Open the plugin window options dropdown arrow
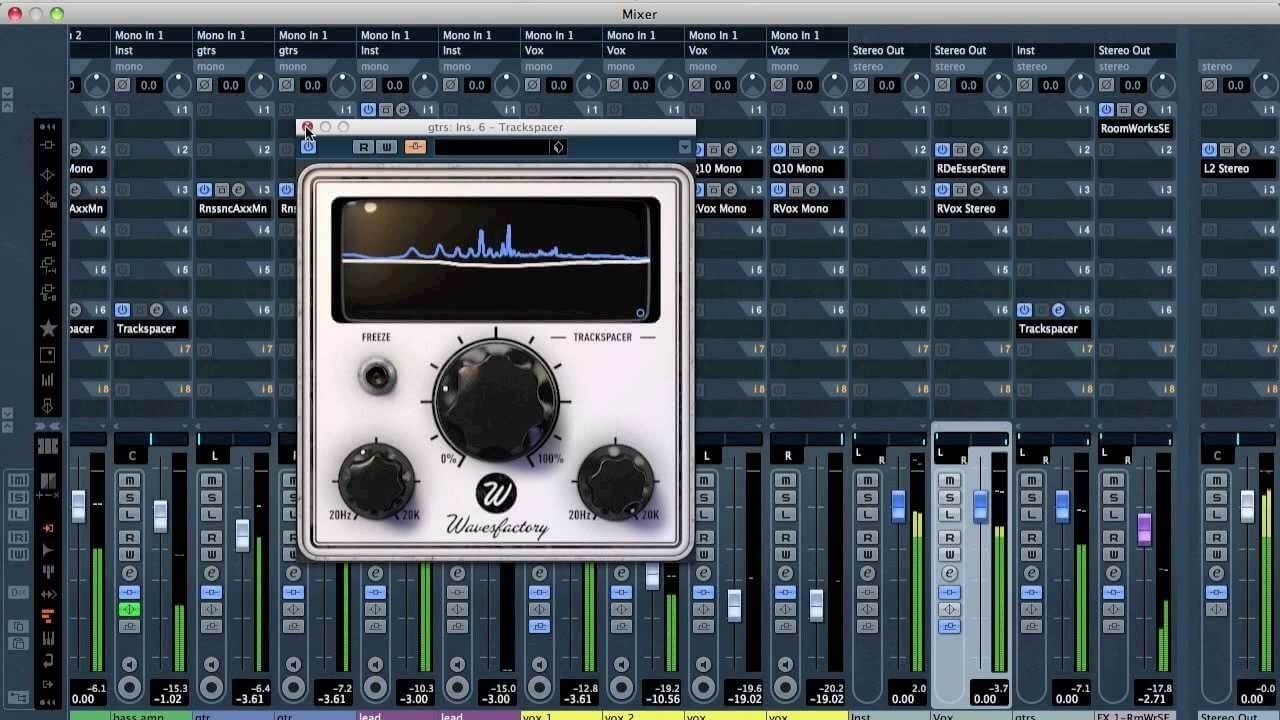Image resolution: width=1280 pixels, height=720 pixels. pyautogui.click(x=684, y=147)
